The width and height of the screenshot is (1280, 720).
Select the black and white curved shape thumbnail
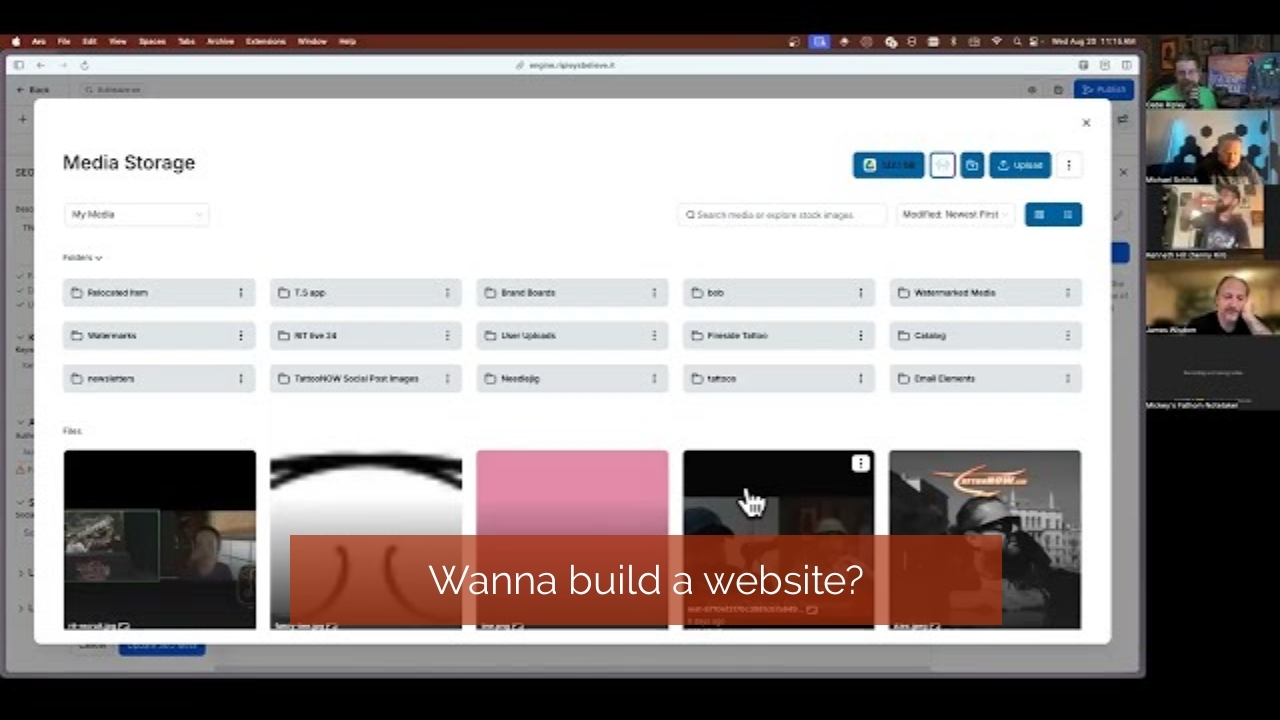pos(366,539)
